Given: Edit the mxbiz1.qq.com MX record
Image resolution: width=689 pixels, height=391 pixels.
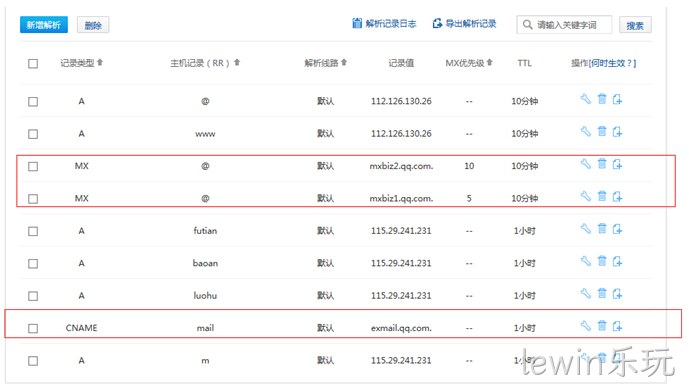Looking at the screenshot, I should click(585, 196).
